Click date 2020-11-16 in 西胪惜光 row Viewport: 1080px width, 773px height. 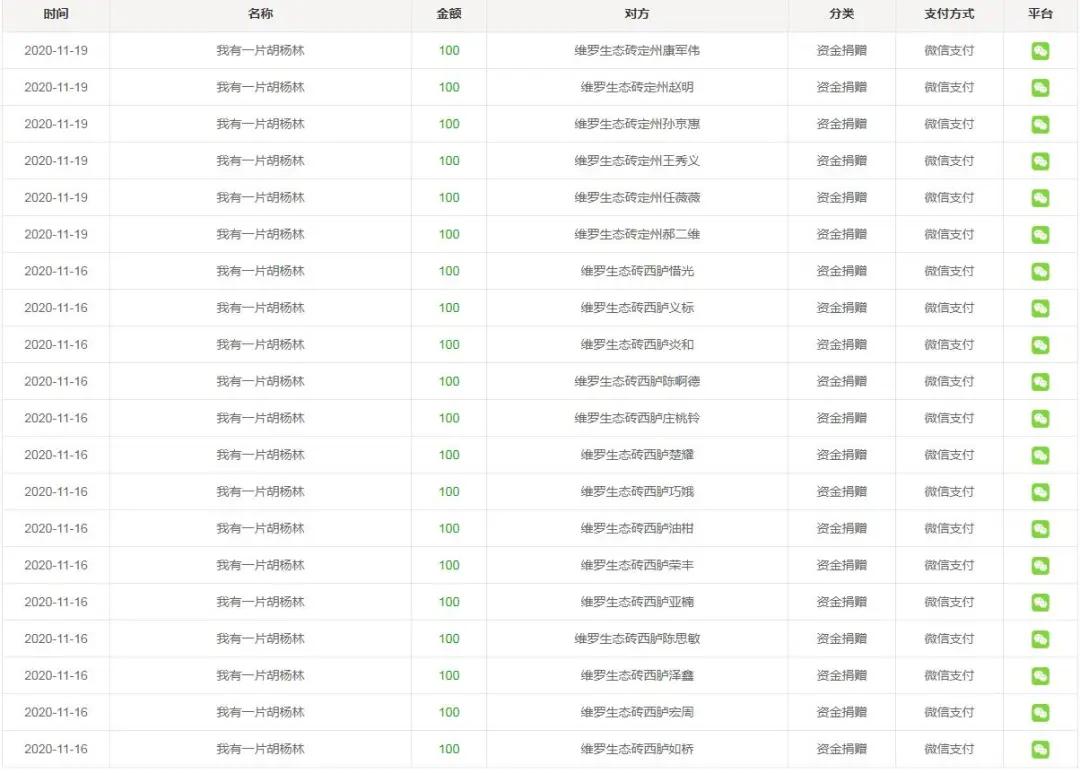click(x=56, y=271)
